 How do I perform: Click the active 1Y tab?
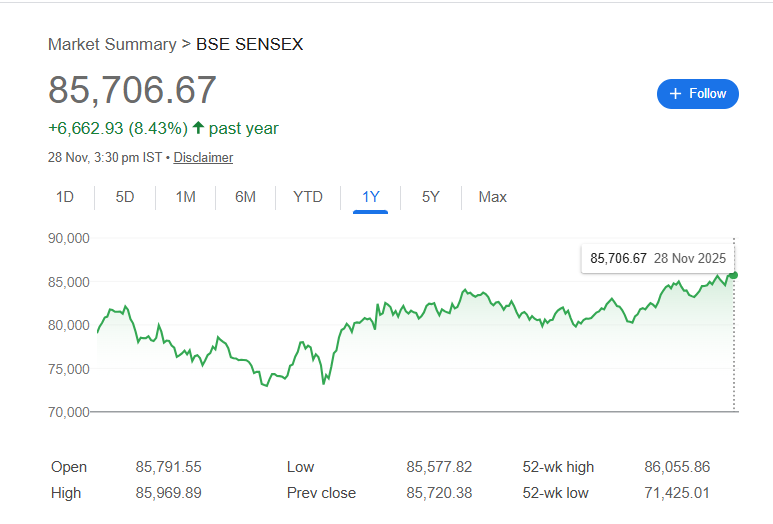371,197
